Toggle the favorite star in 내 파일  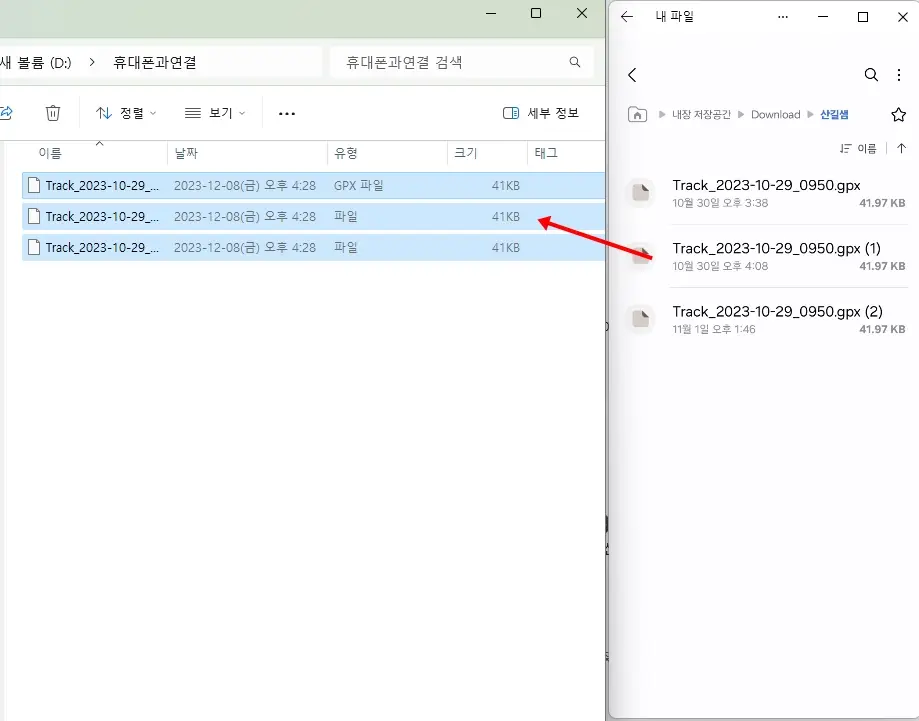pyautogui.click(x=898, y=114)
